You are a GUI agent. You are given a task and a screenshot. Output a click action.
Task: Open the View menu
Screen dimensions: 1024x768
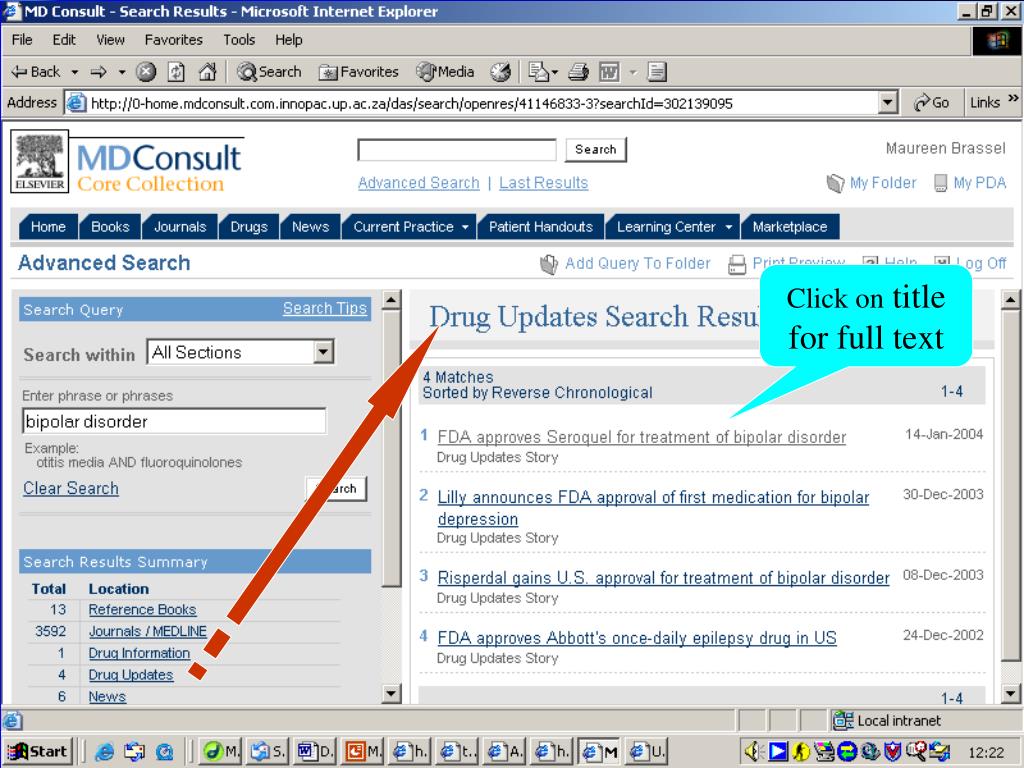pyautogui.click(x=110, y=40)
